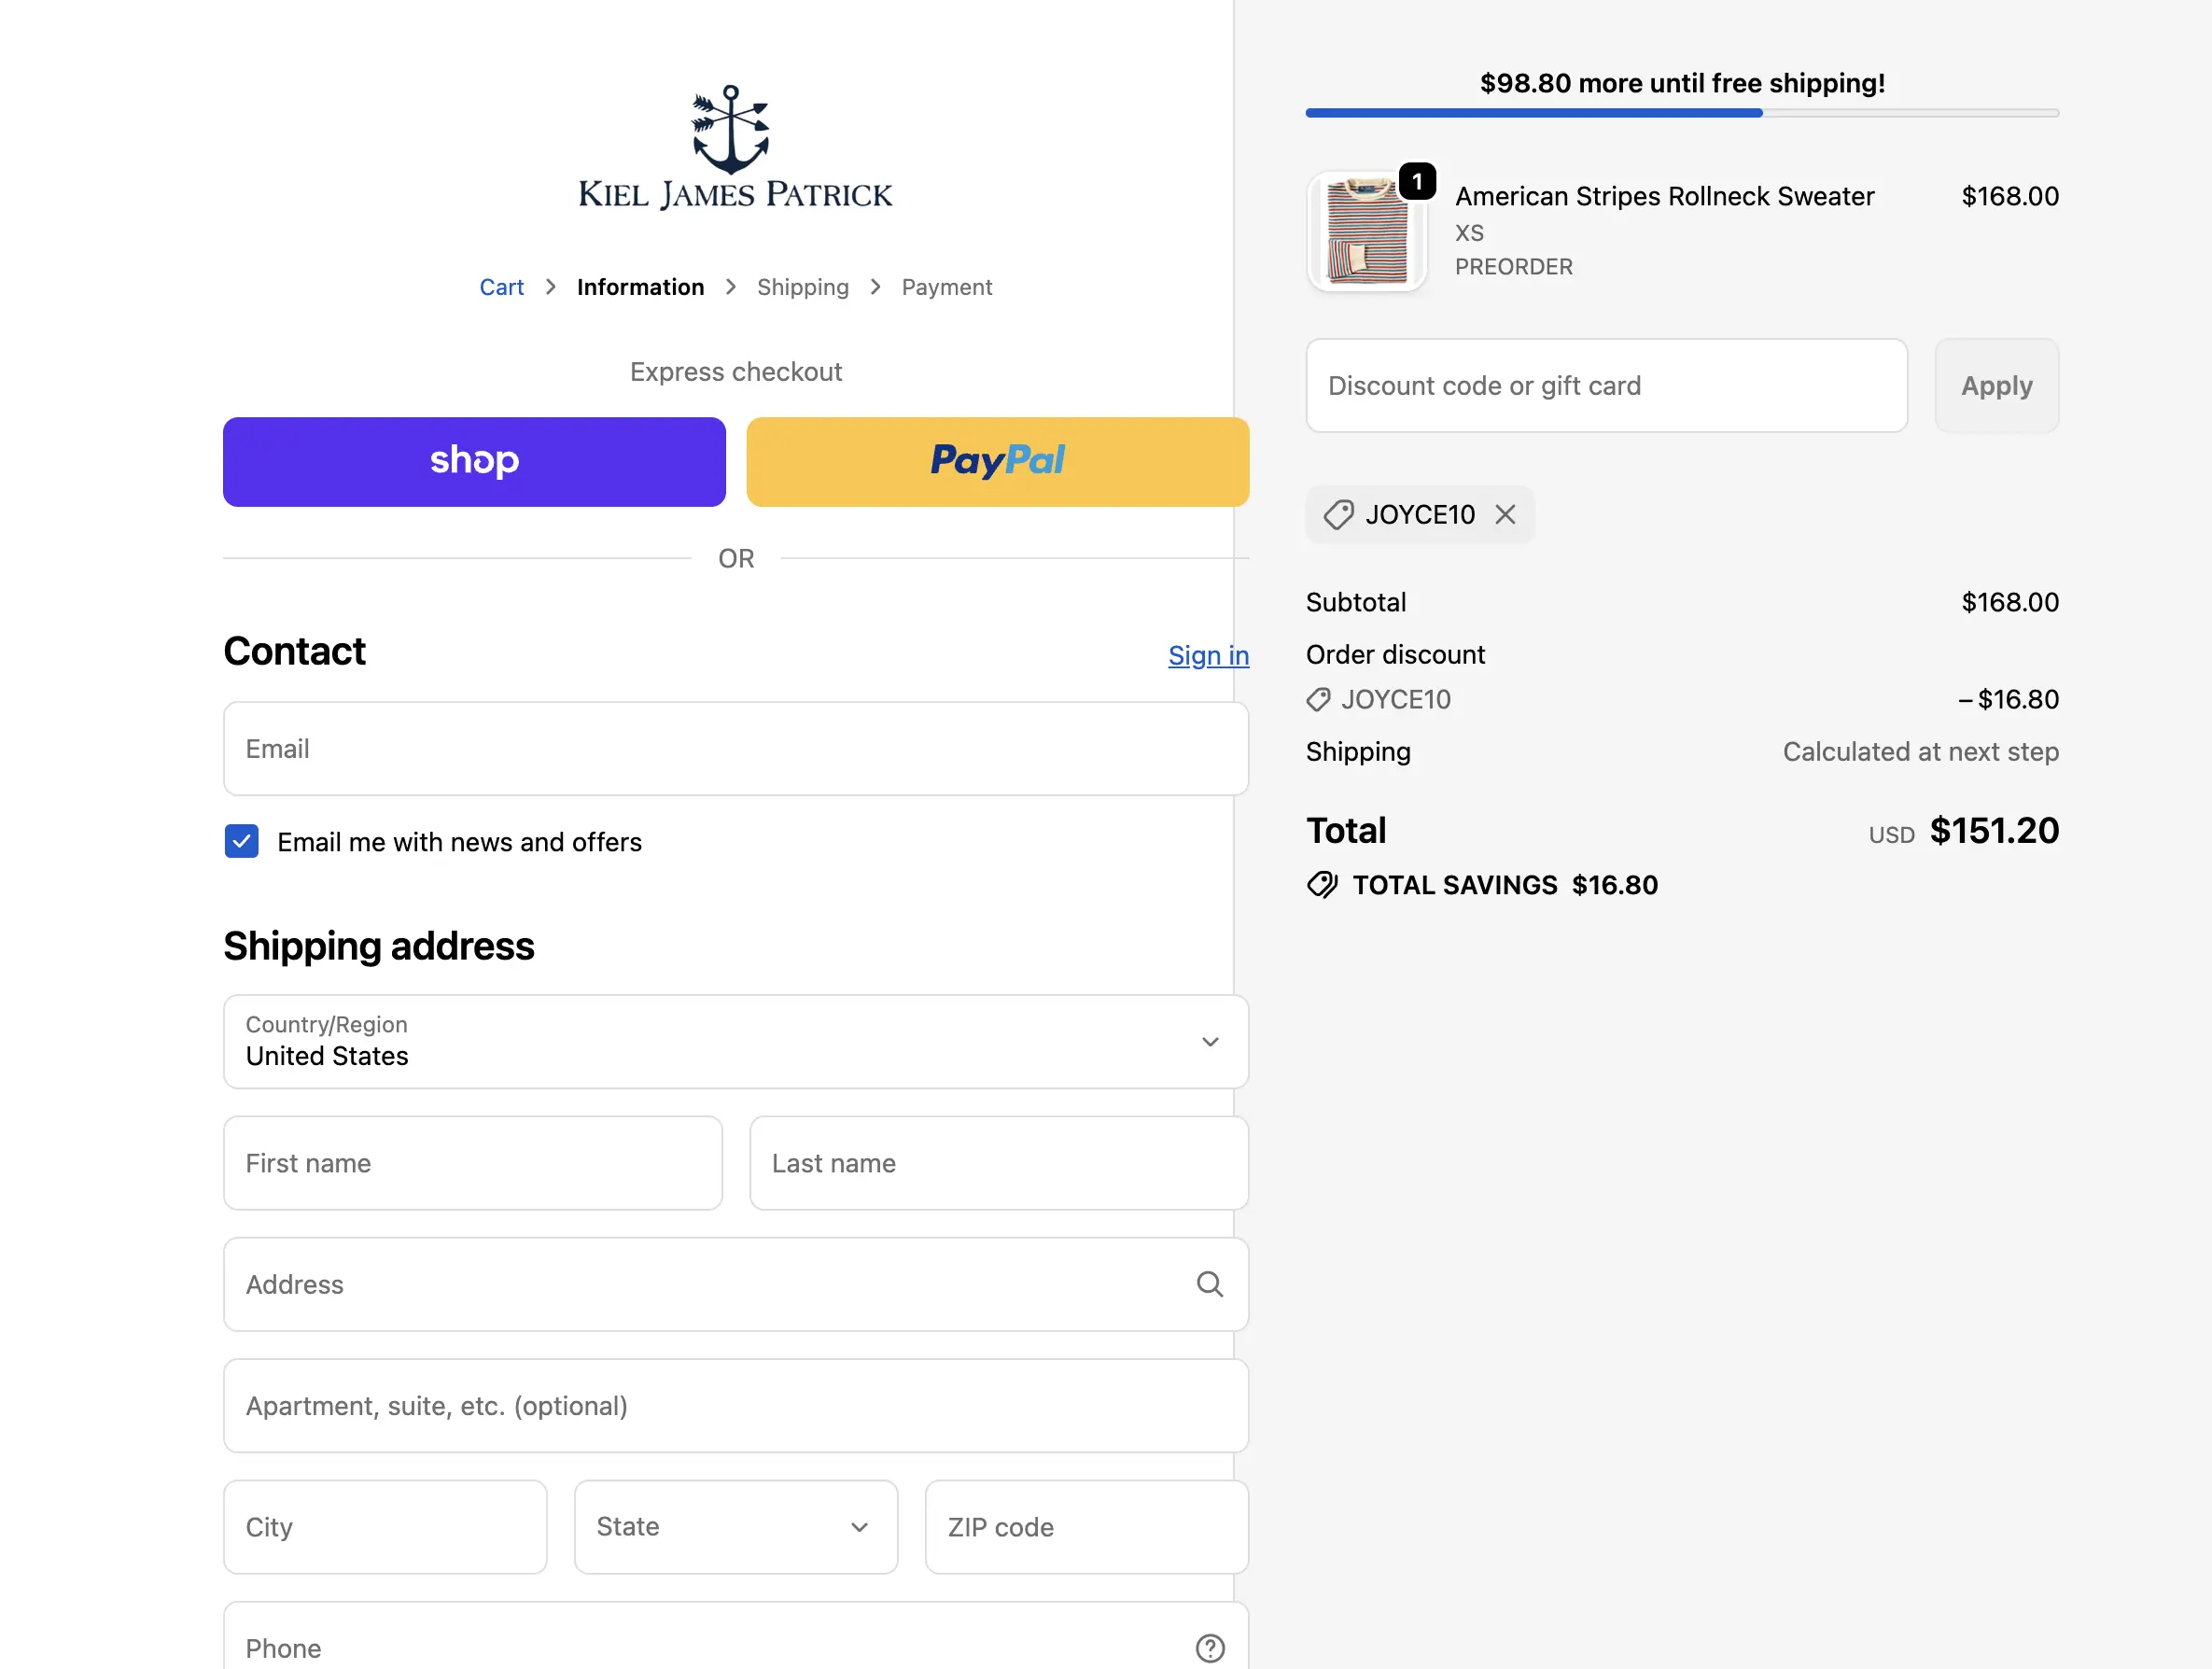This screenshot has width=2212, height=1669.
Task: Click the free shipping progress bar
Action: point(1681,113)
